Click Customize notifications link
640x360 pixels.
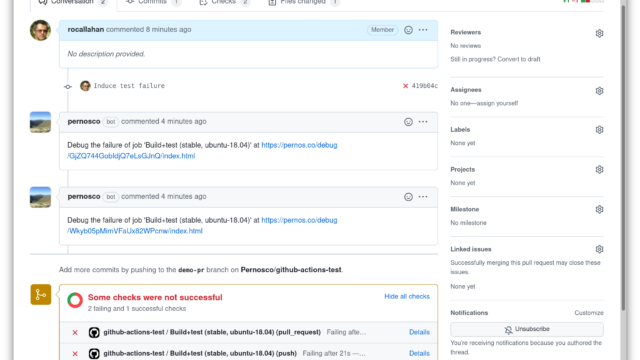pyautogui.click(x=589, y=313)
